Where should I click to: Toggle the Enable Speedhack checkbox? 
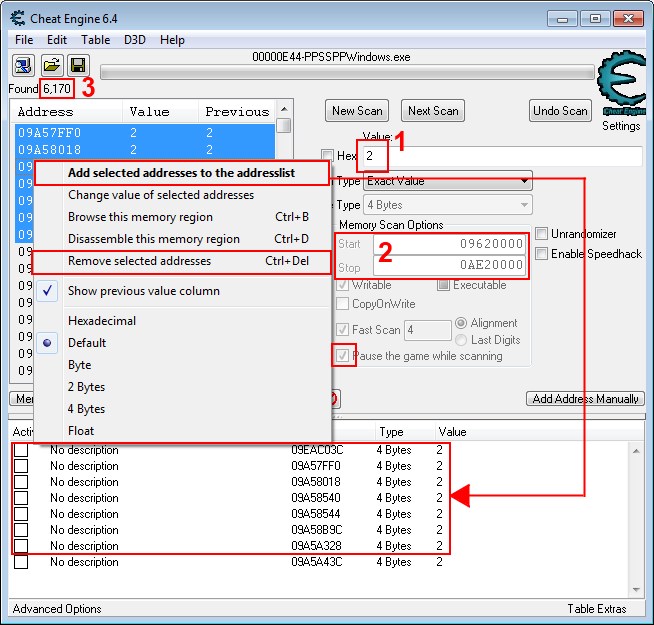(542, 254)
